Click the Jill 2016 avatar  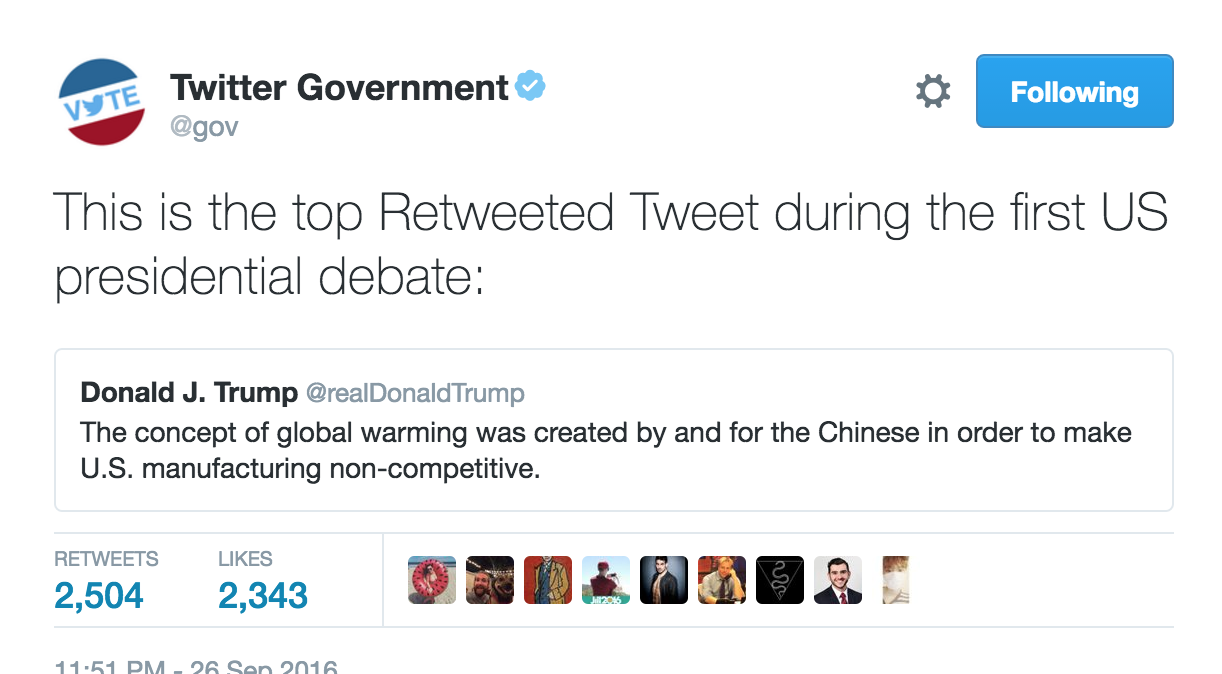(606, 580)
